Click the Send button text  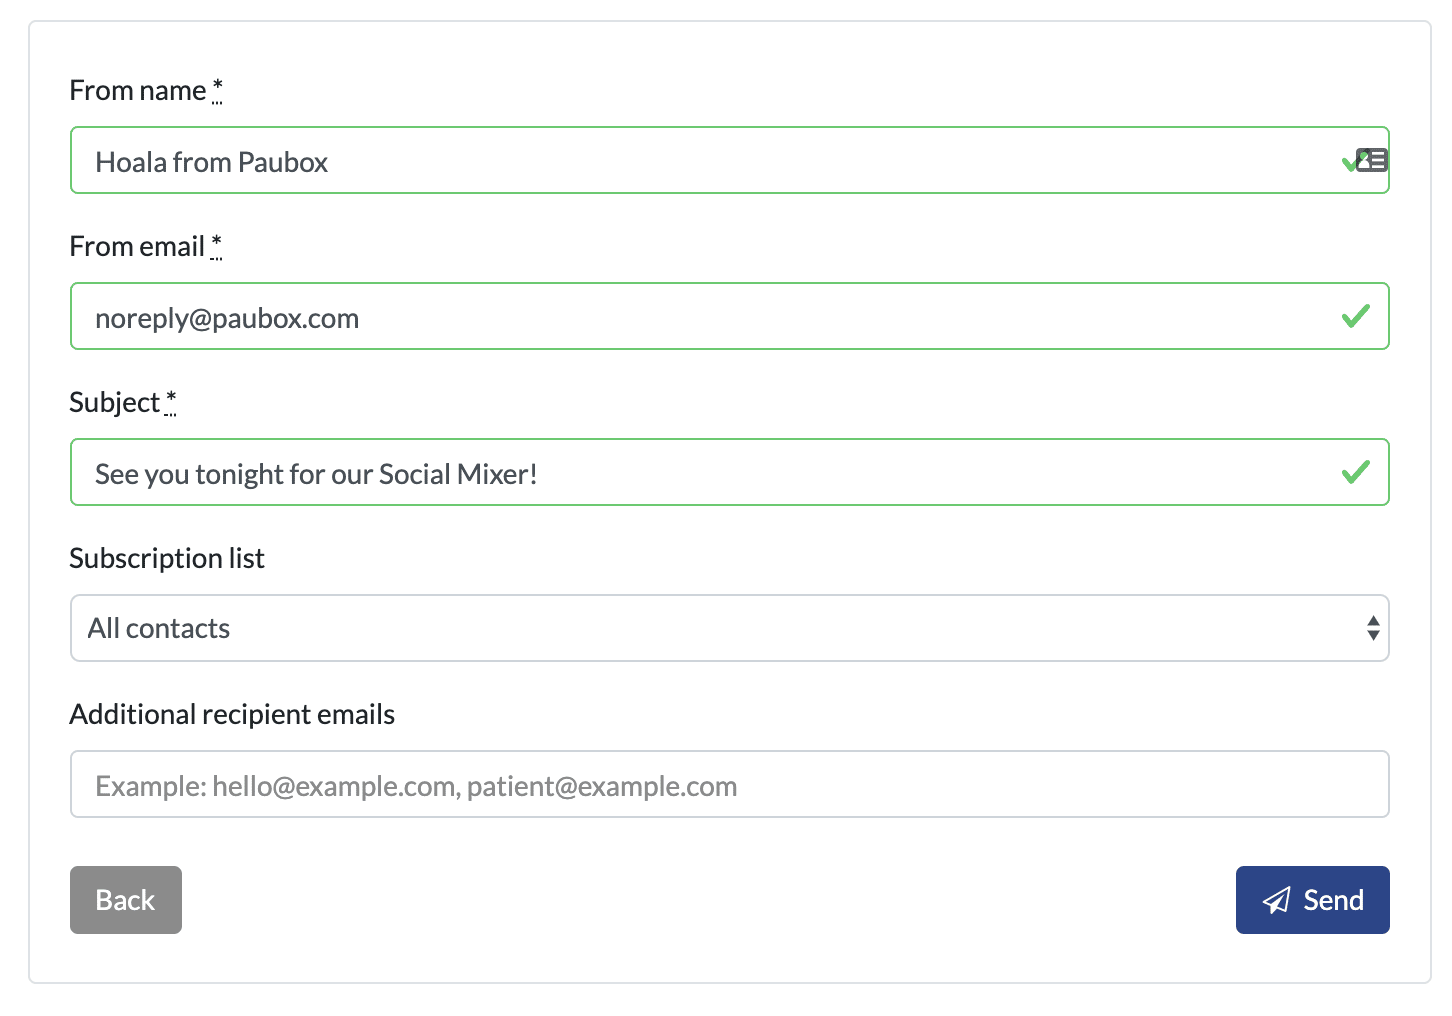tap(1333, 901)
